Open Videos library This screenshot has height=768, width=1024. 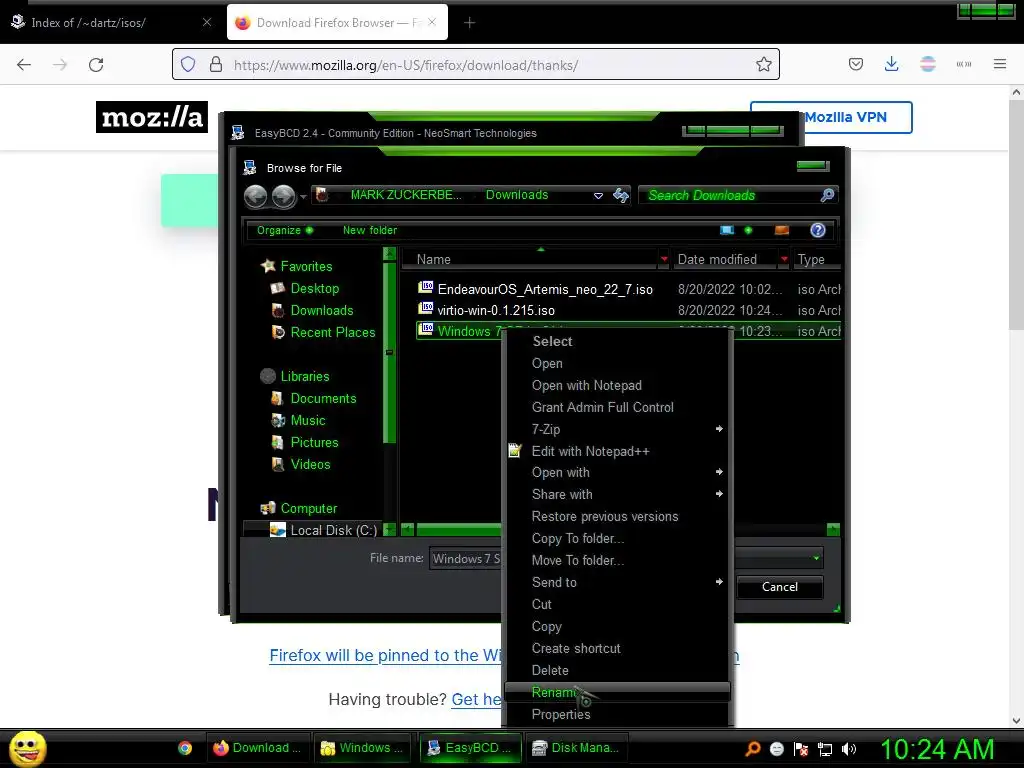coord(310,464)
